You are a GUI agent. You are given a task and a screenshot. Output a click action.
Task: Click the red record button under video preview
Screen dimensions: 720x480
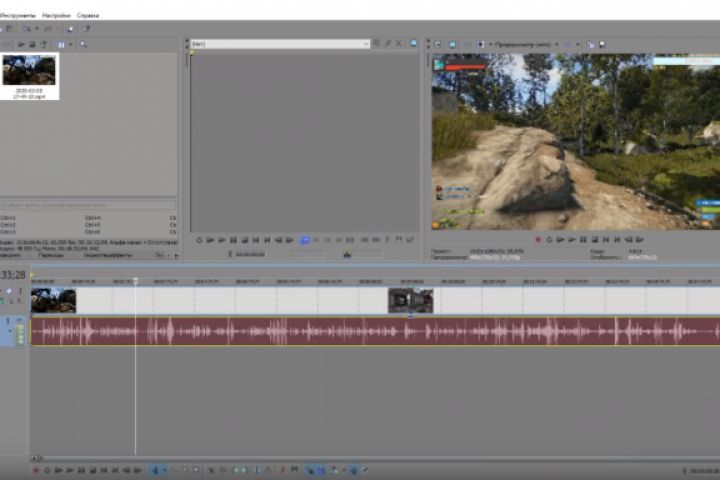538,240
